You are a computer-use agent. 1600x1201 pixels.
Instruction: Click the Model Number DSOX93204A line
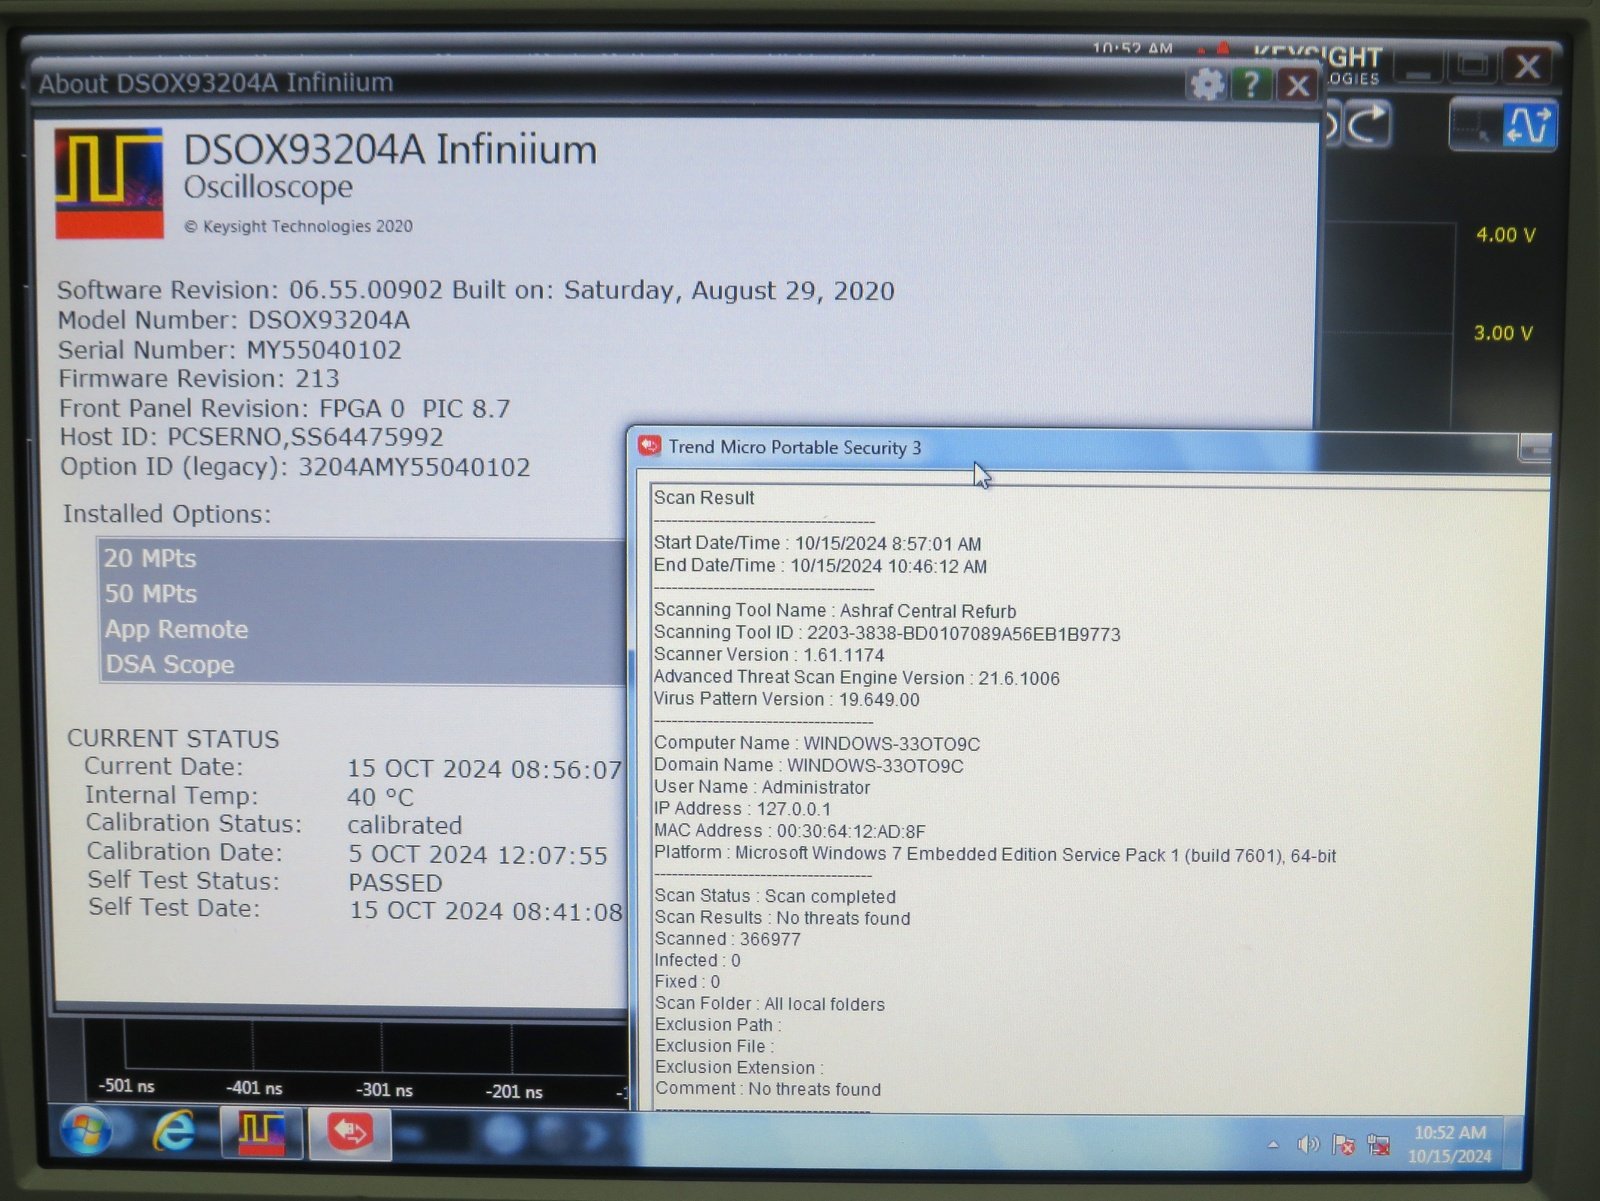pos(234,320)
